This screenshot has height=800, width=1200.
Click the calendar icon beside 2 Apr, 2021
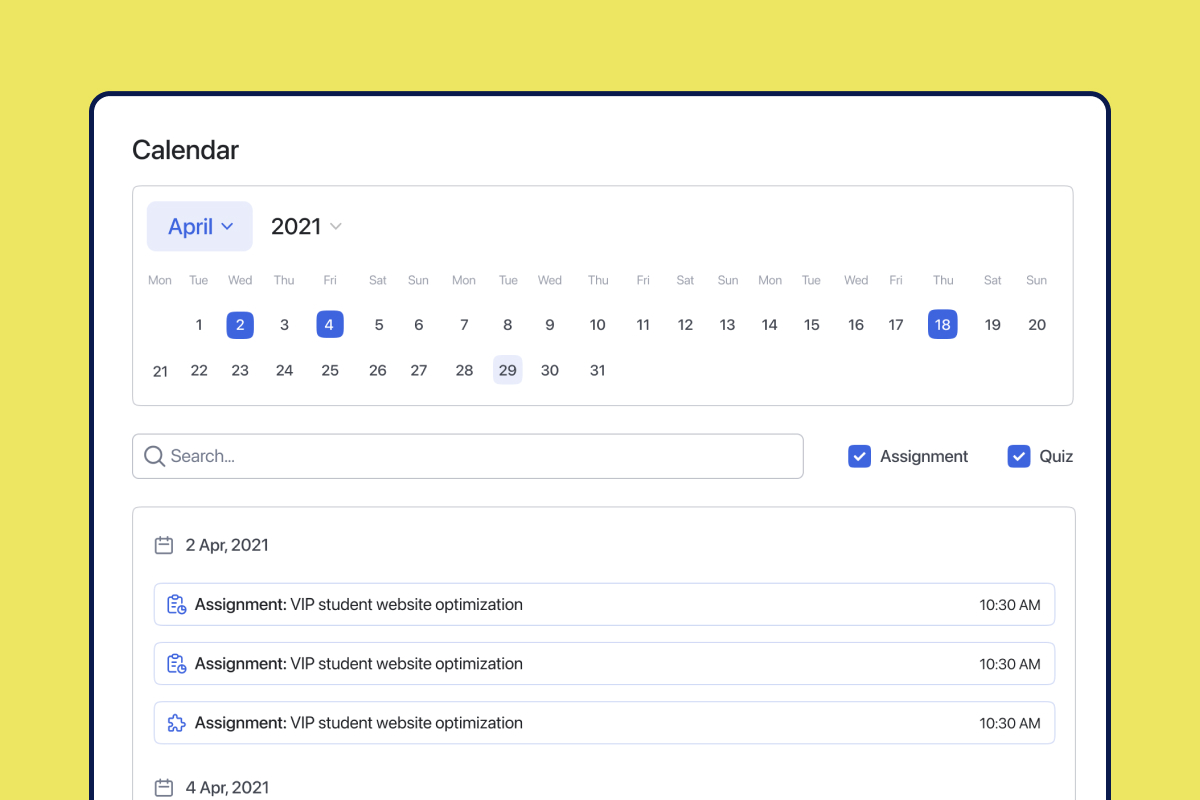tap(163, 545)
